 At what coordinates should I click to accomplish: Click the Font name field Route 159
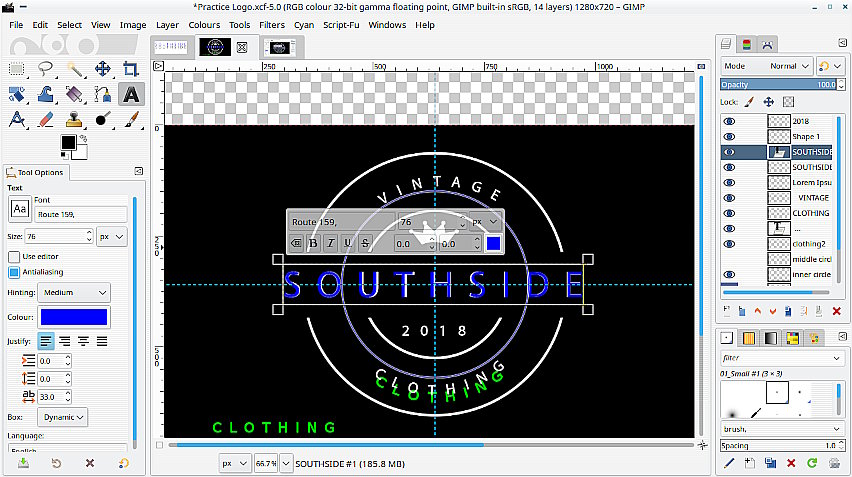pyautogui.click(x=81, y=215)
